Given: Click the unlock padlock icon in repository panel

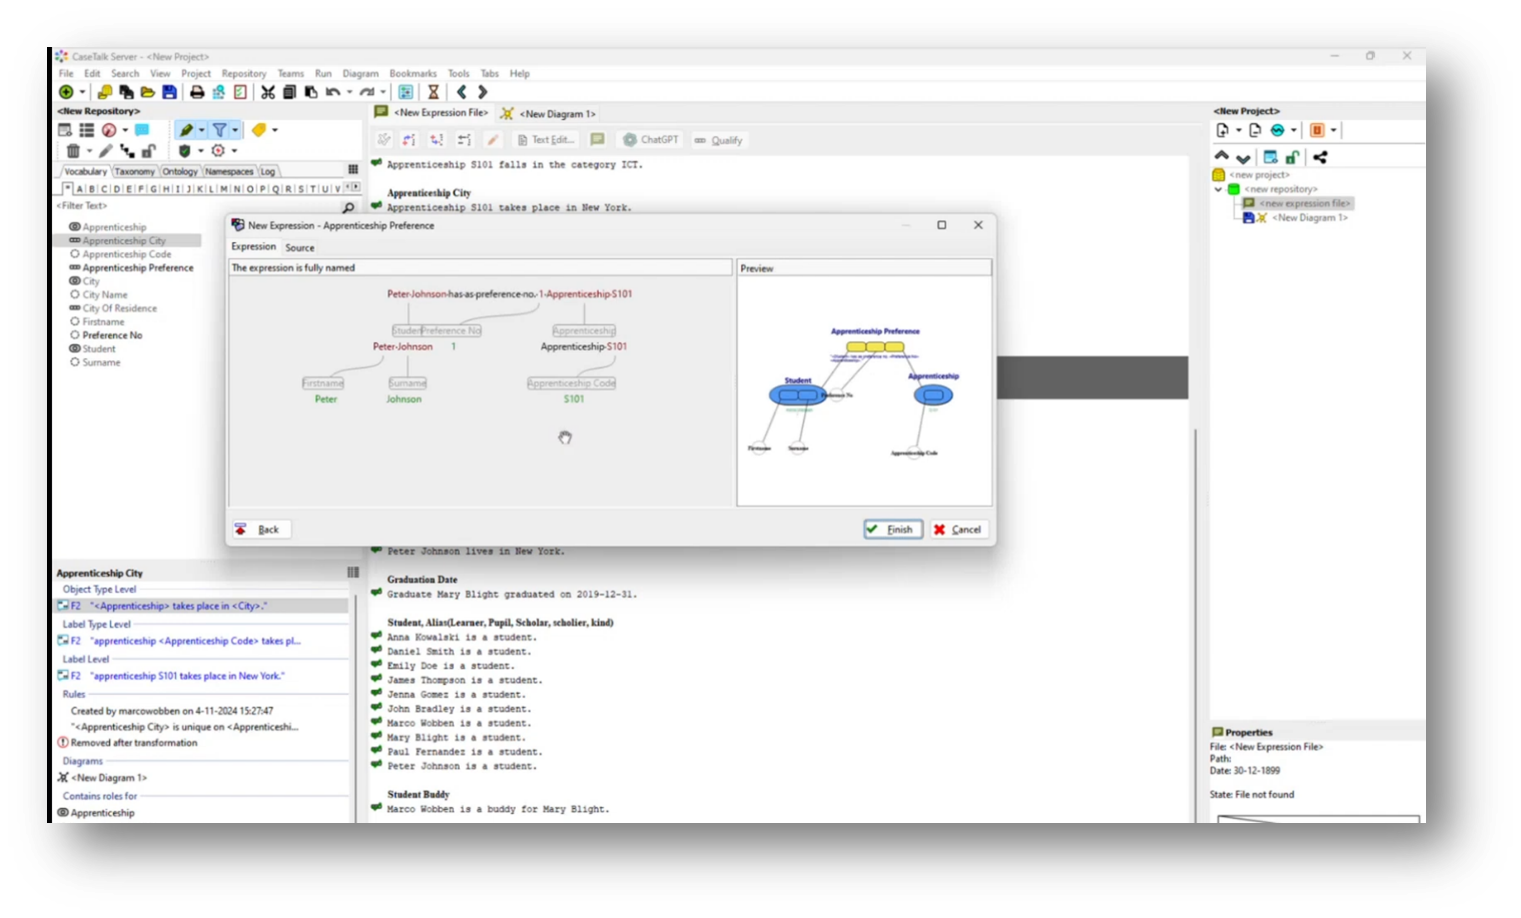Looking at the screenshot, I should (x=148, y=151).
